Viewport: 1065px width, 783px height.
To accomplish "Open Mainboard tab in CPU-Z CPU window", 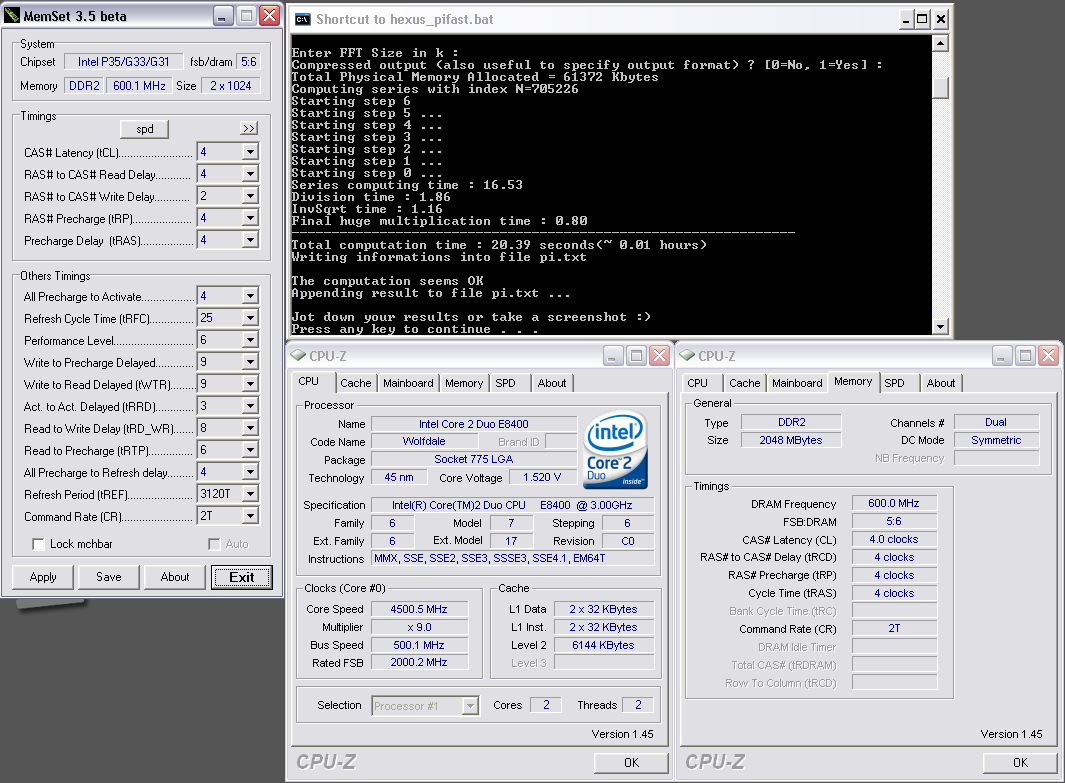I will (408, 383).
